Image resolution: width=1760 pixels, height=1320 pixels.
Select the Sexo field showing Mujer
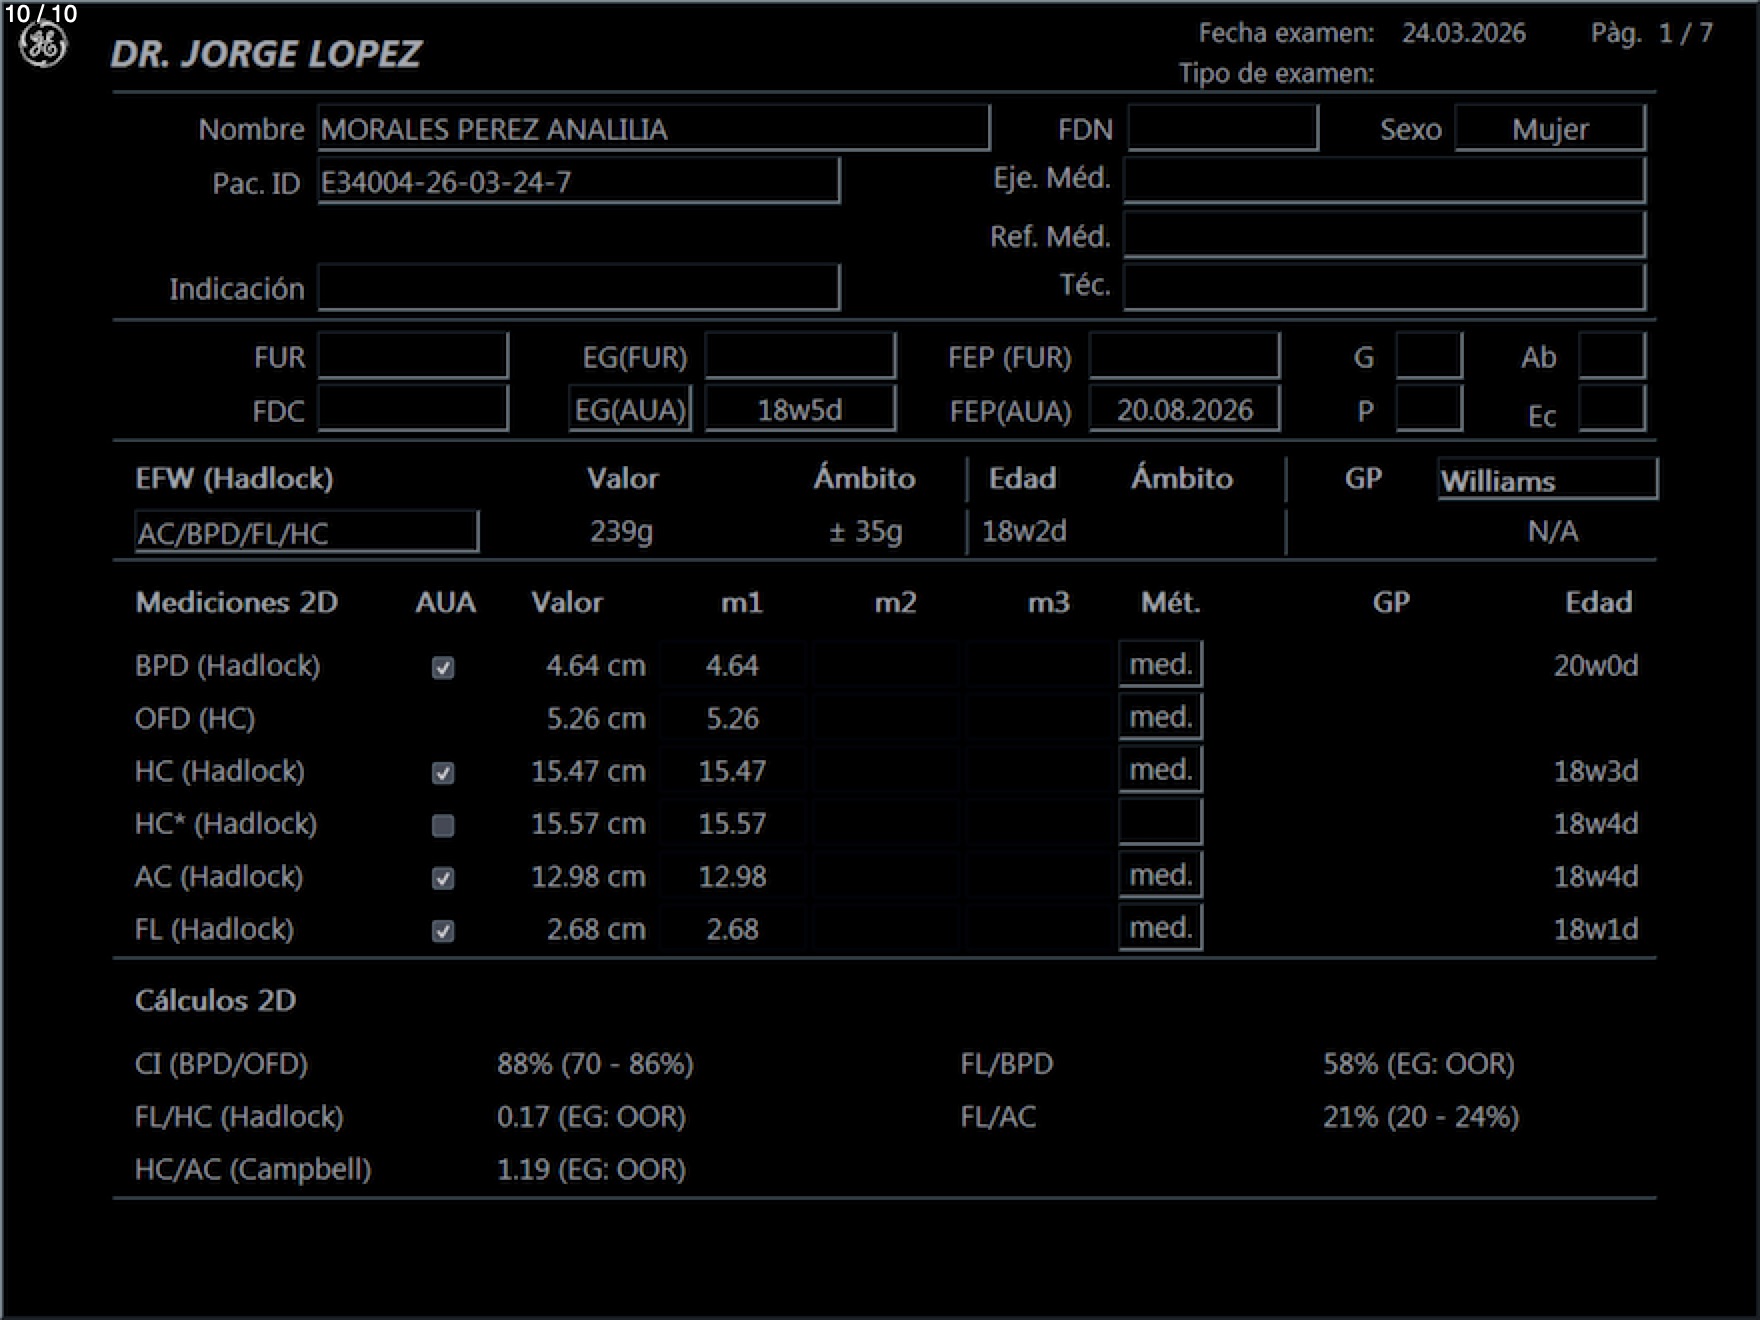(x=1549, y=129)
